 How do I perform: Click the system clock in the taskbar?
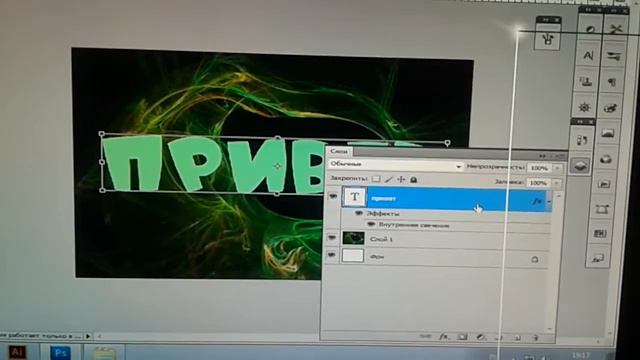coord(580,355)
